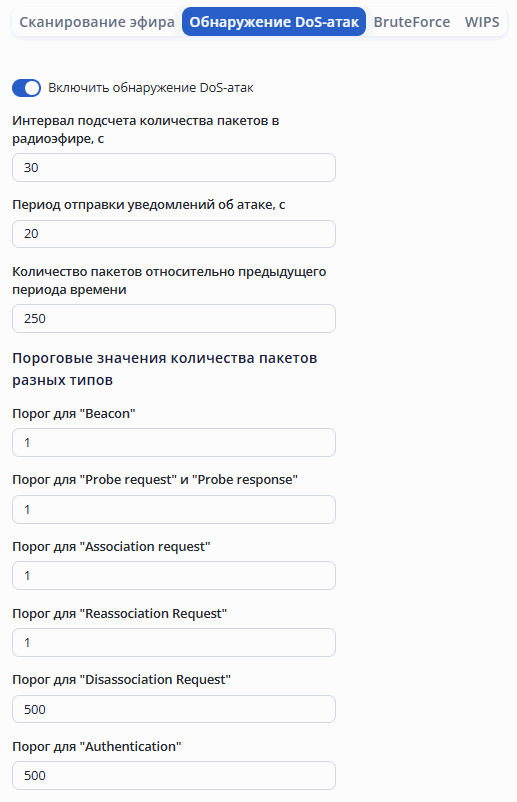
Task: Focus the Authentication threshold input field
Action: pyautogui.click(x=174, y=775)
